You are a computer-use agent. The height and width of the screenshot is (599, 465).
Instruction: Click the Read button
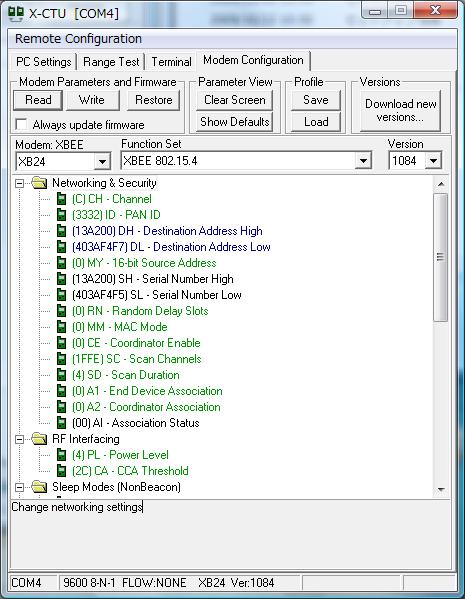(x=38, y=100)
